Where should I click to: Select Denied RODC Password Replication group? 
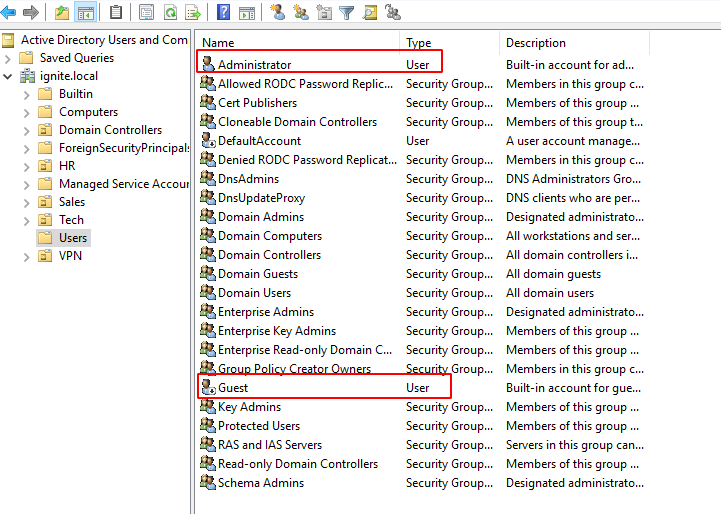[307, 160]
